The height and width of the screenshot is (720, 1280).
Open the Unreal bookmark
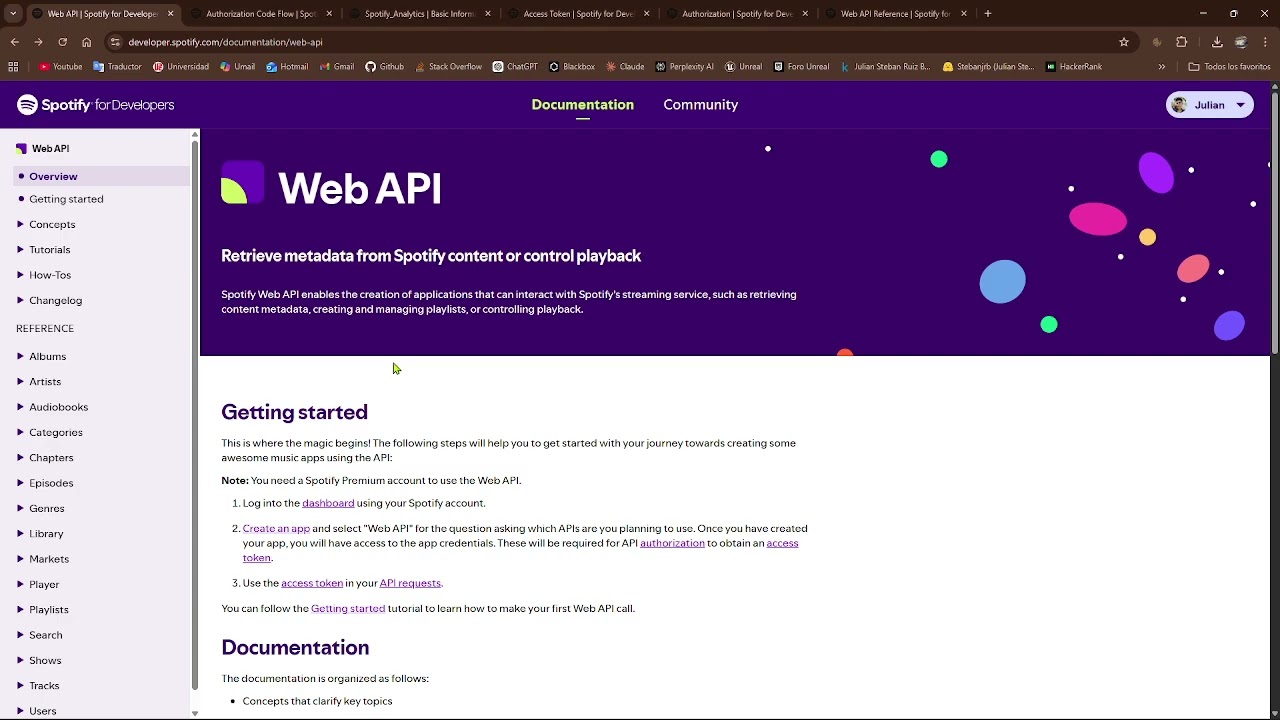tap(743, 67)
